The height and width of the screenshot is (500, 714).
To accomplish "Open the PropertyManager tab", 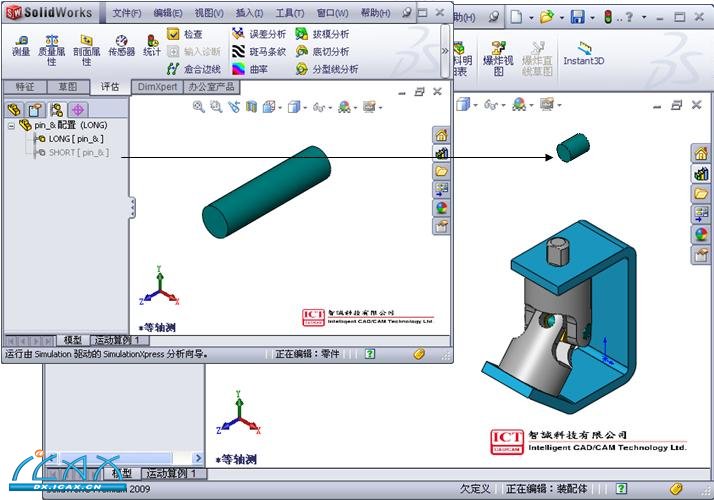I will point(35,110).
